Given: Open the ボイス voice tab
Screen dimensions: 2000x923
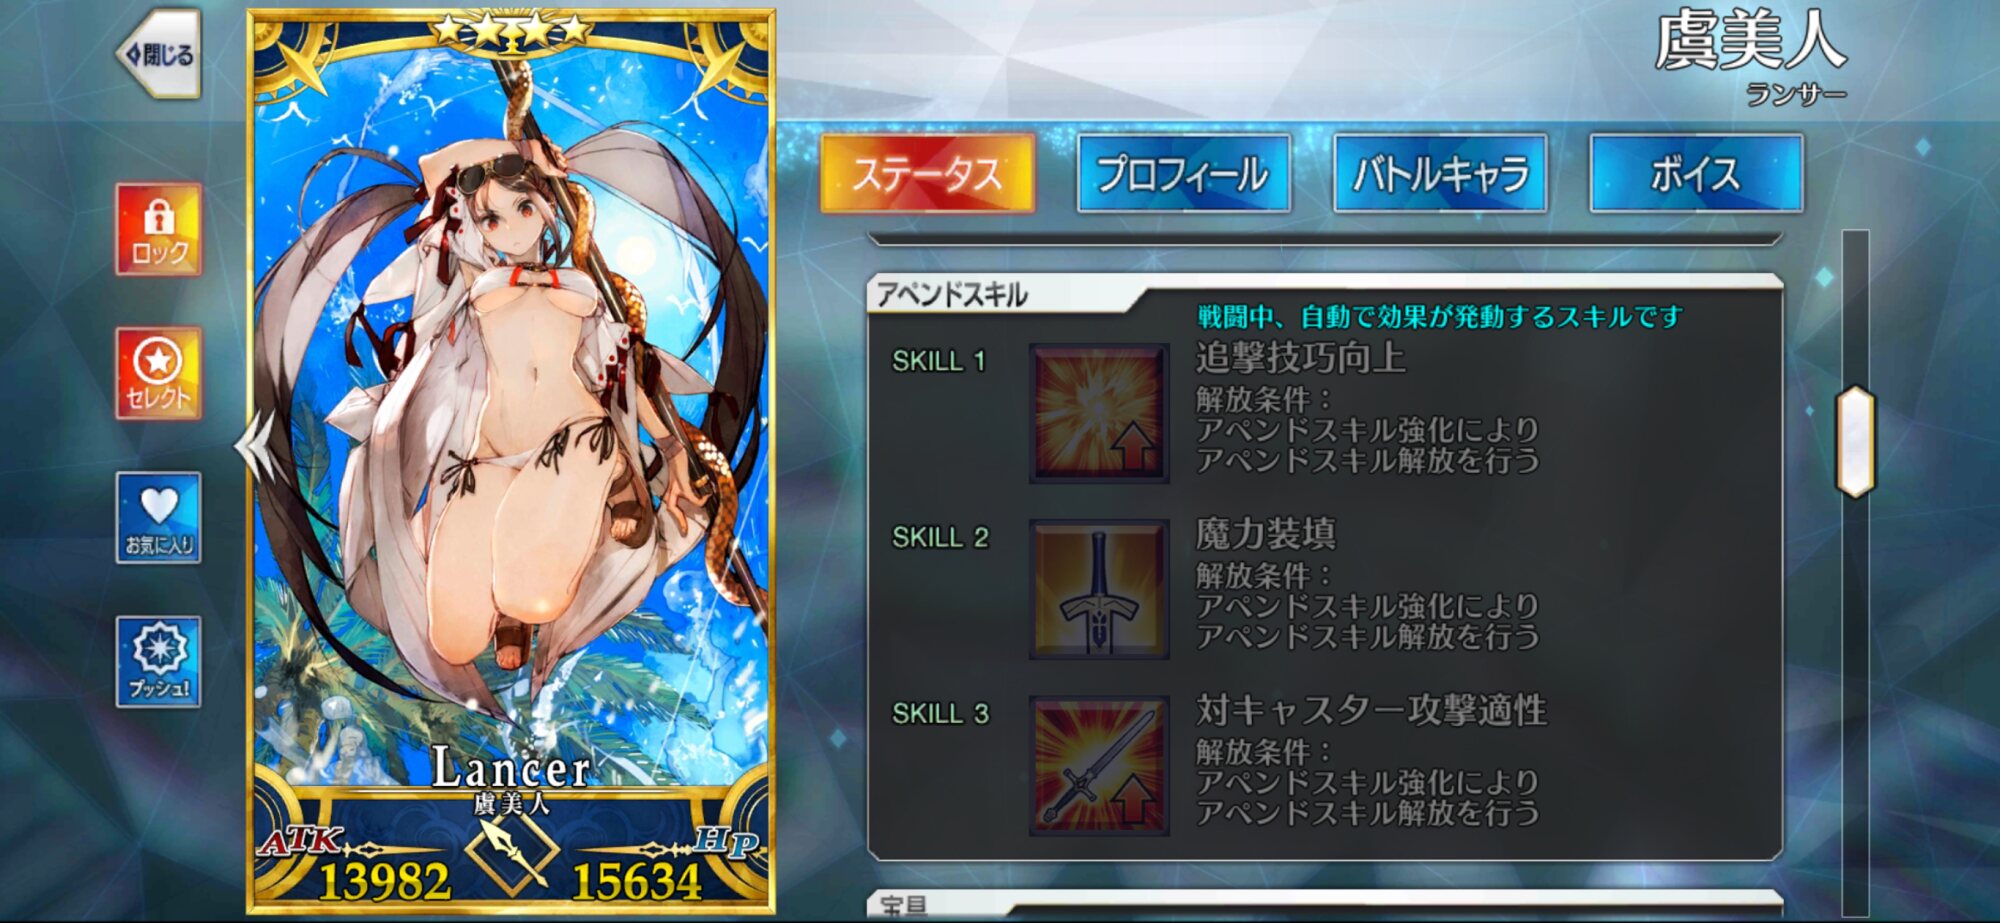Looking at the screenshot, I should 1696,173.
